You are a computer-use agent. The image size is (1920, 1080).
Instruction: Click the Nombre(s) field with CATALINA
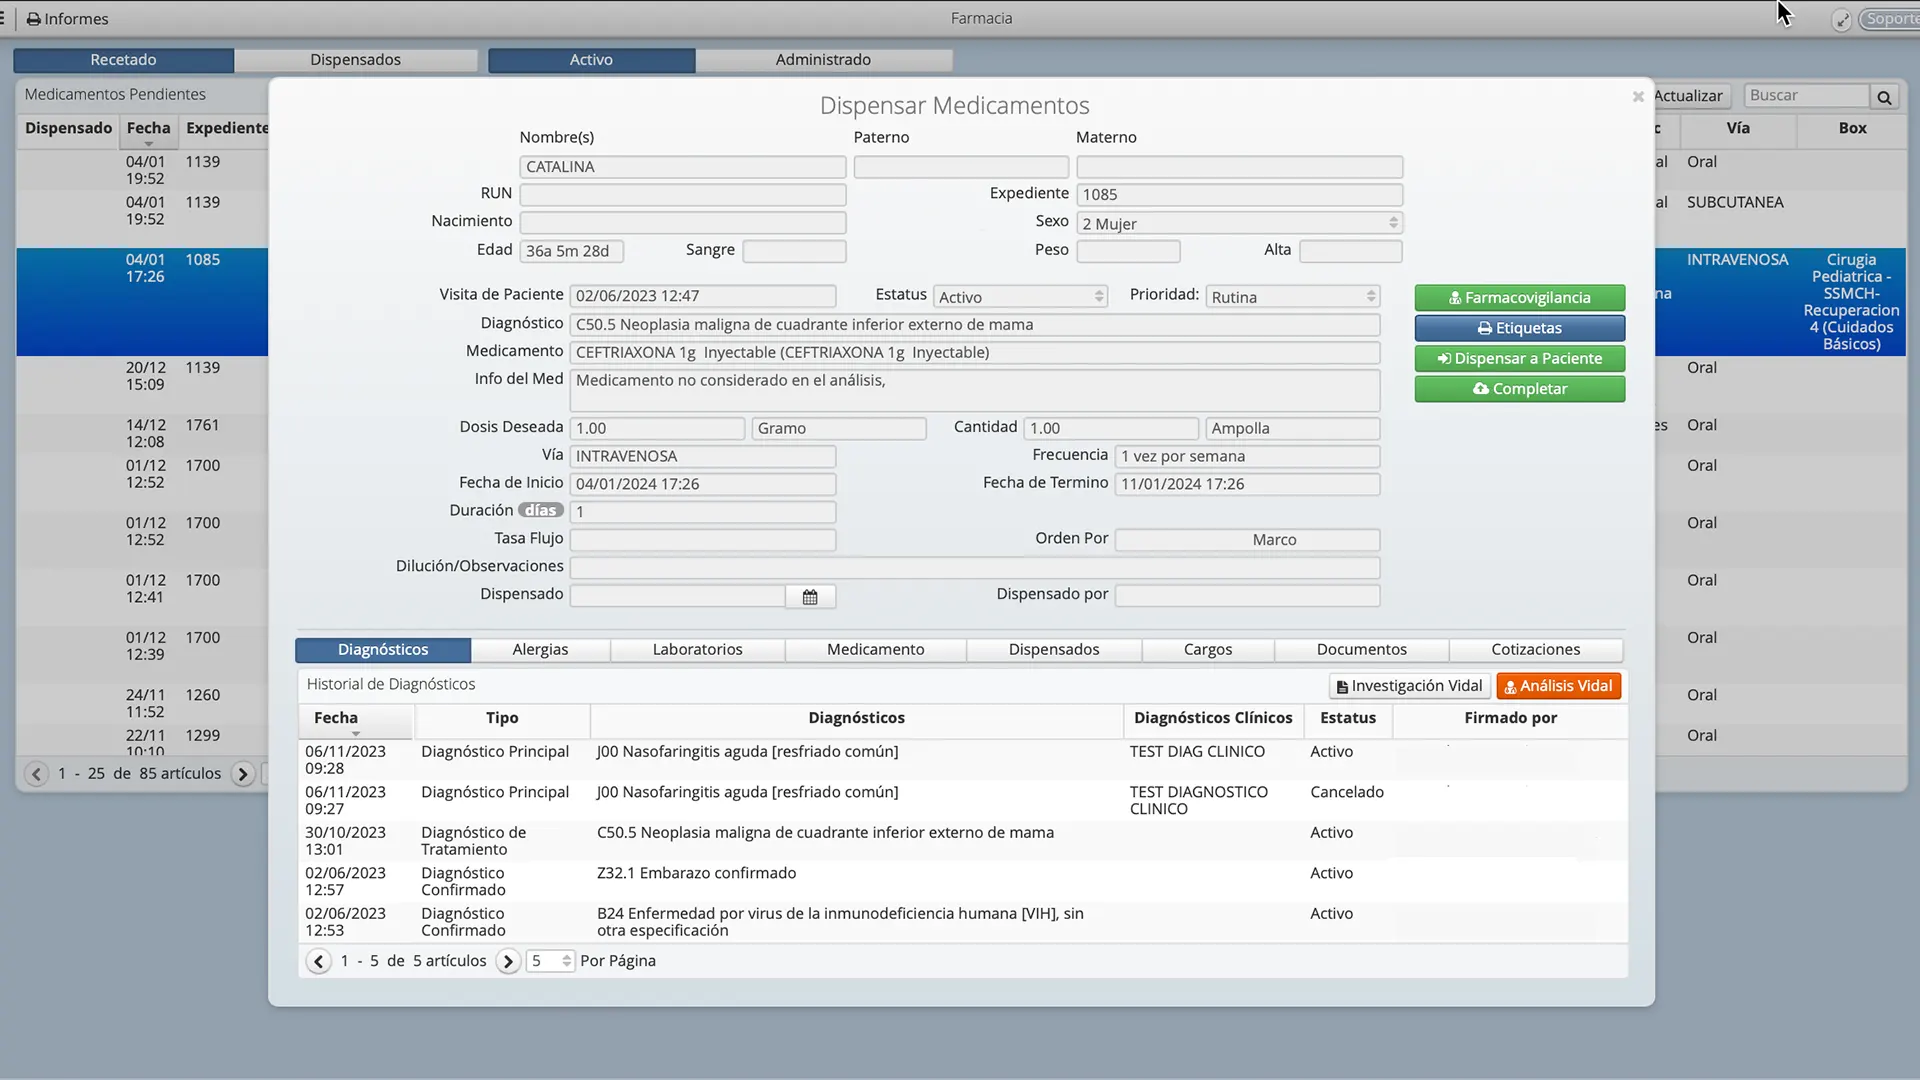click(683, 167)
